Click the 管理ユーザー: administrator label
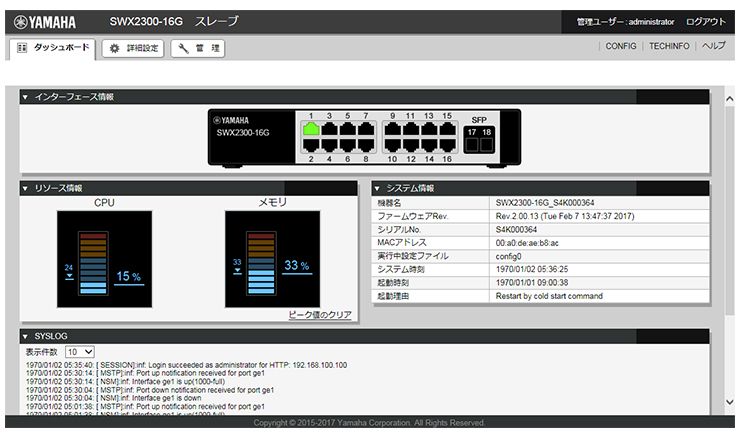The width and height of the screenshot is (740, 438). (x=625, y=22)
